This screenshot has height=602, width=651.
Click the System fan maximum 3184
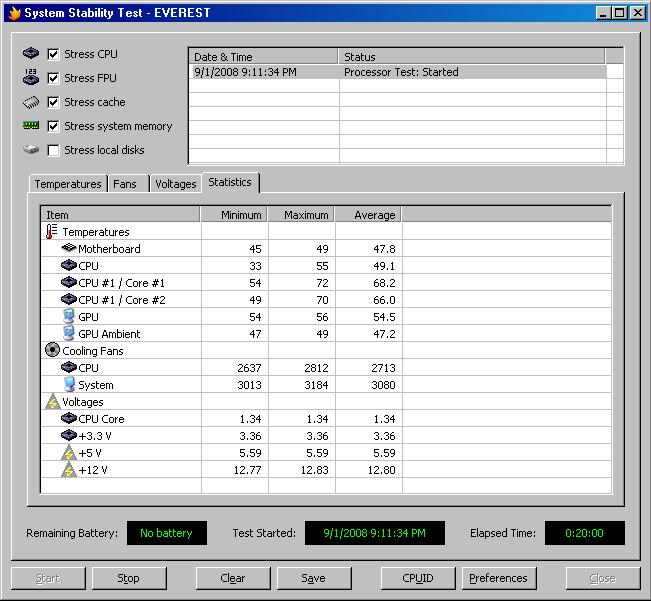click(x=316, y=385)
